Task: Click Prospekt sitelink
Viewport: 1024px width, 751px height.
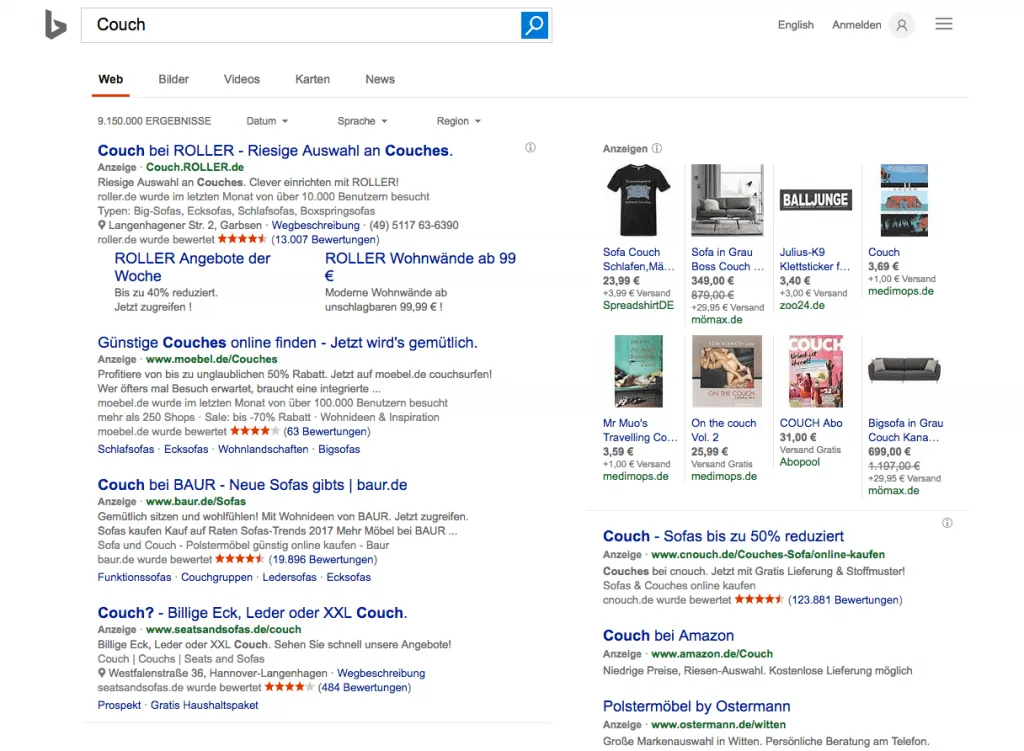Action: click(119, 705)
